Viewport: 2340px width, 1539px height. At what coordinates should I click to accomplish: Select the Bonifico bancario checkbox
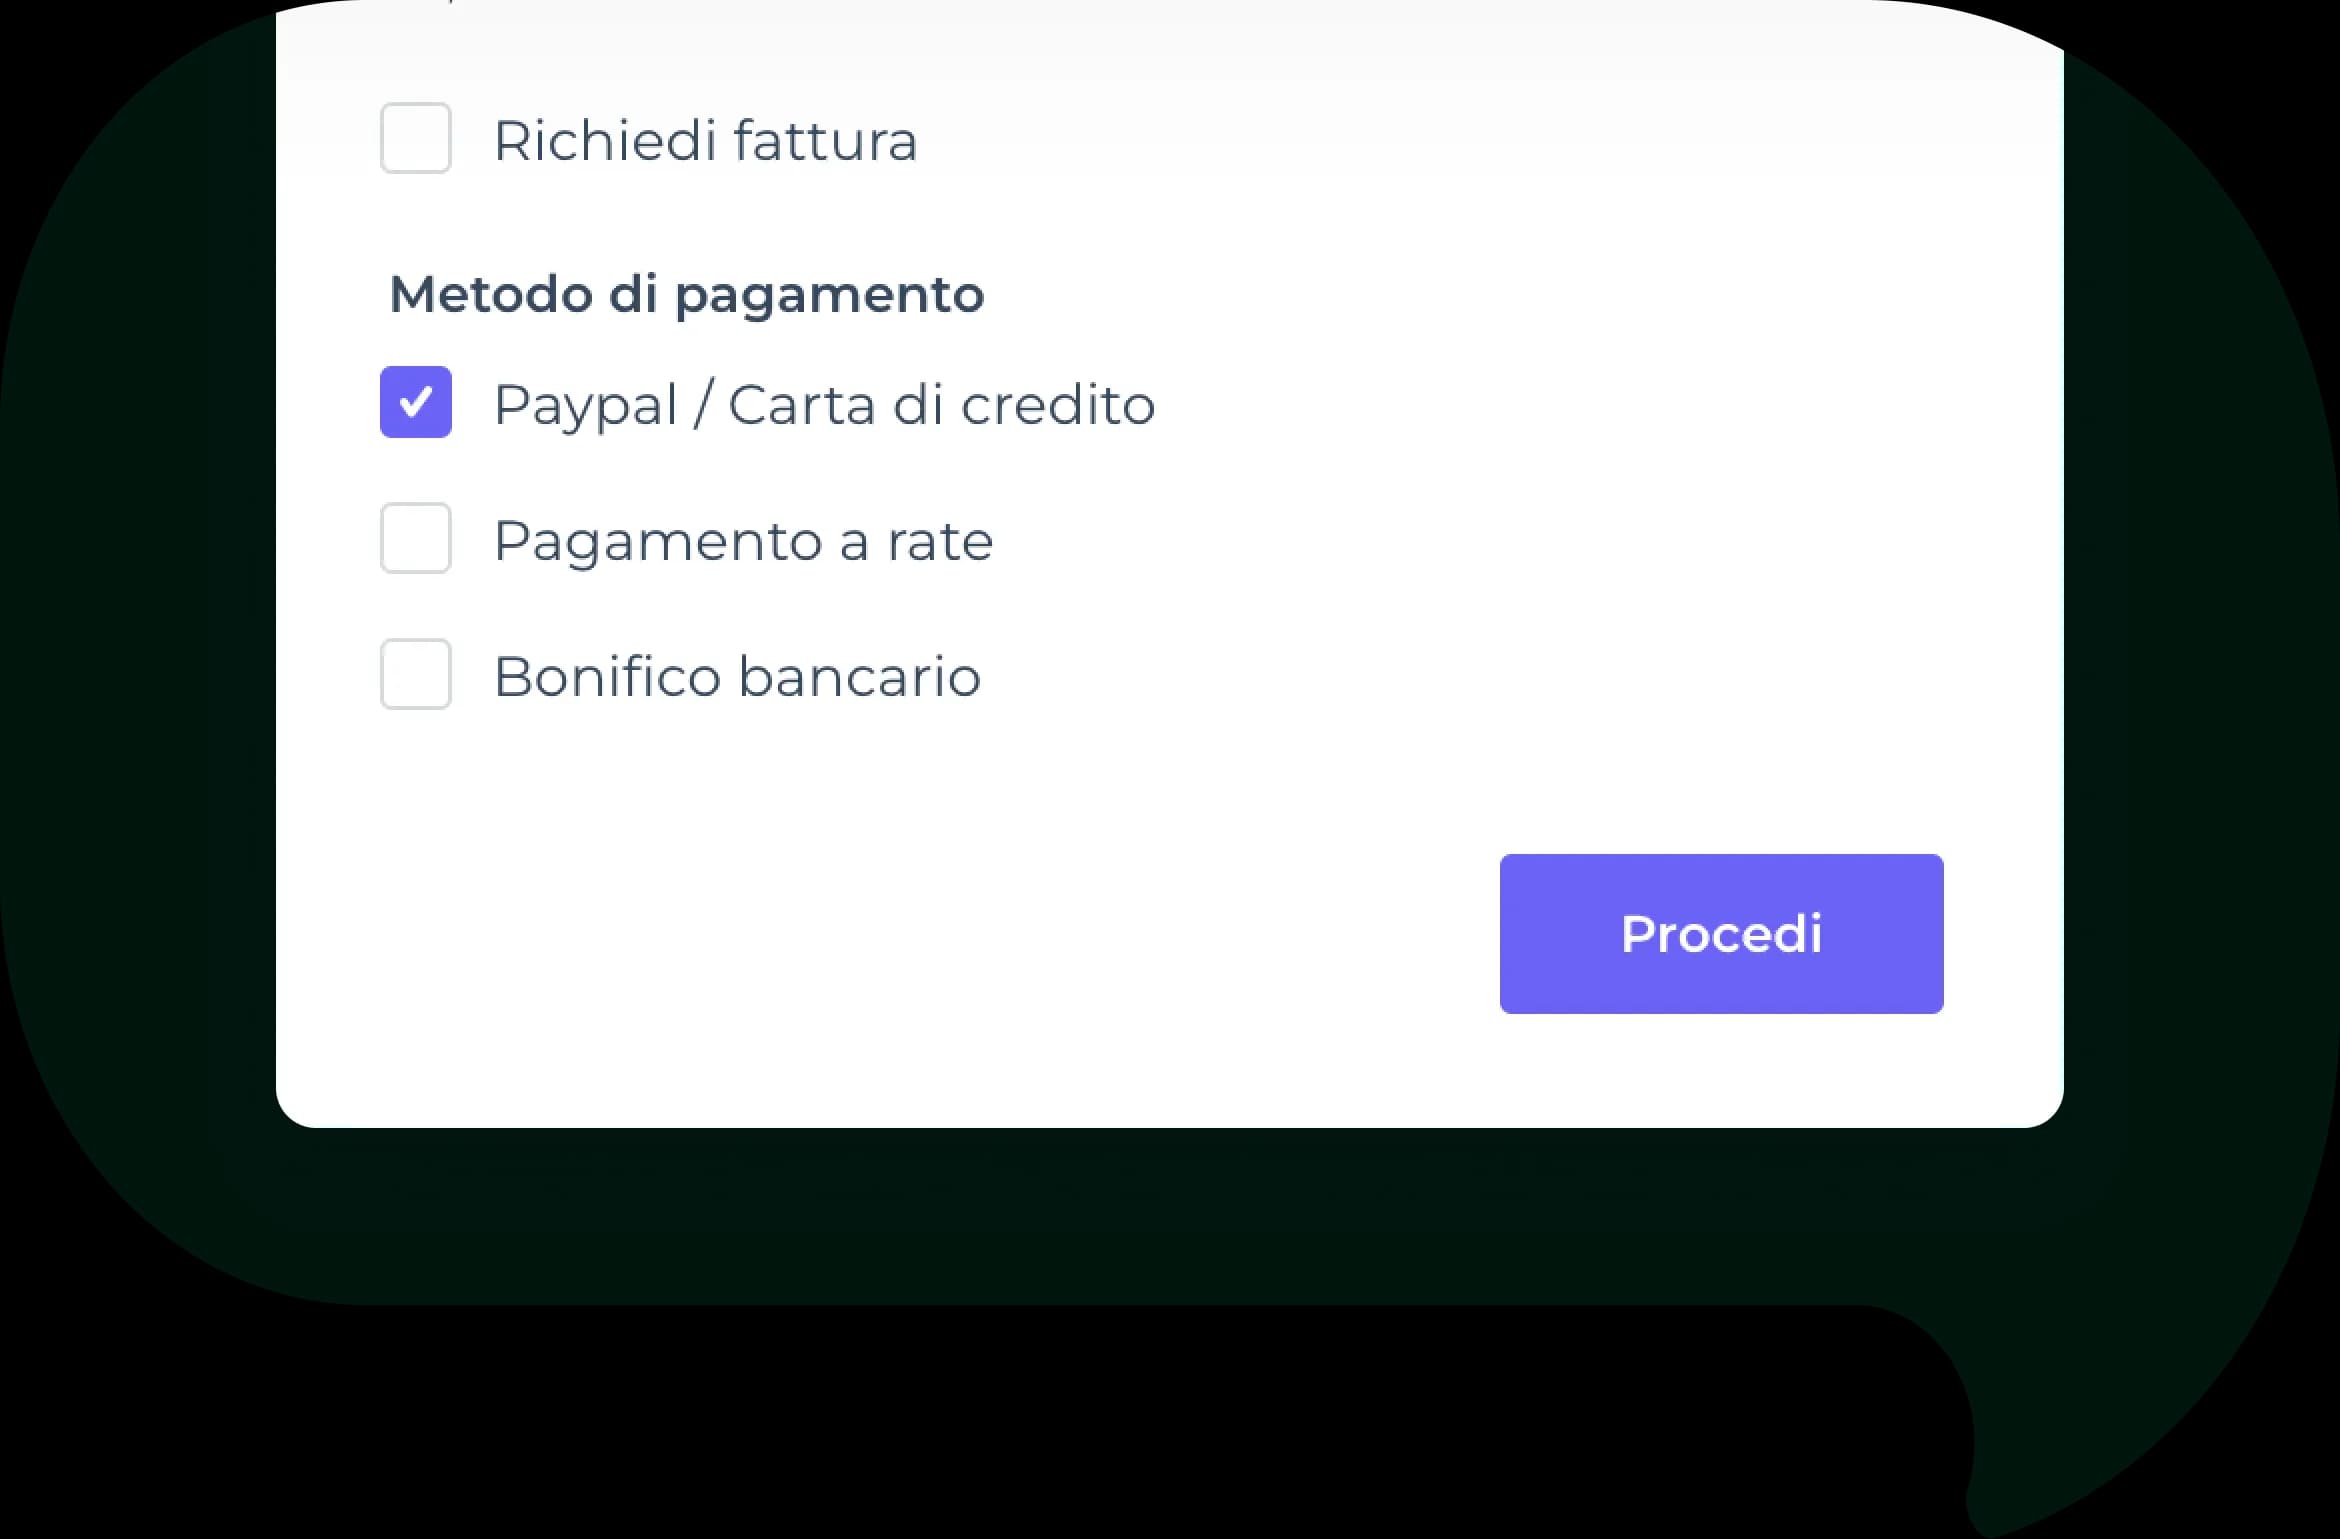[x=415, y=674]
